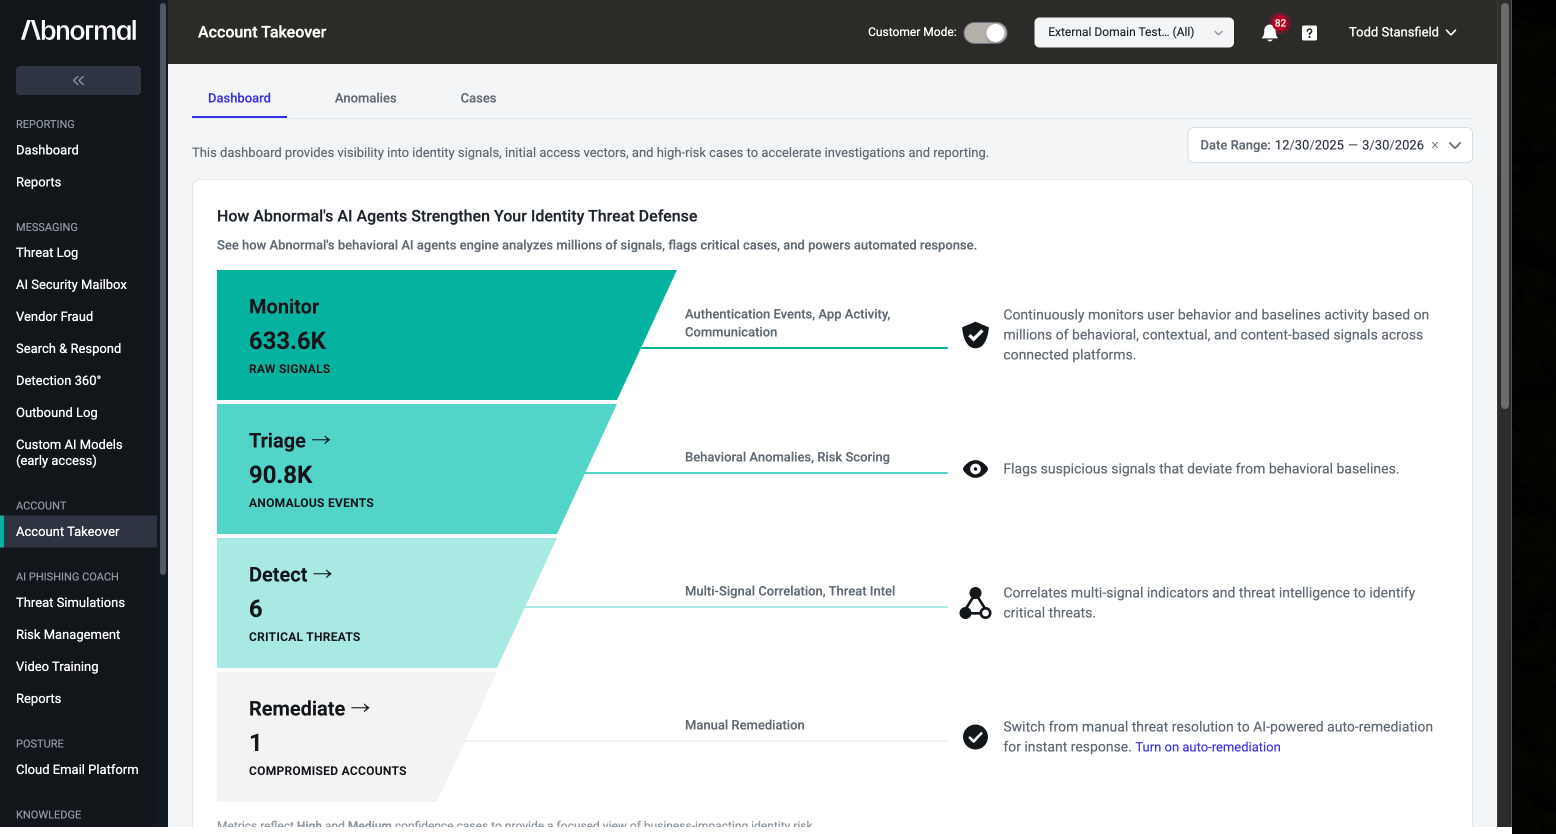Clear the date range with X icon
Viewport: 1556px width, 834px height.
pos(1435,145)
